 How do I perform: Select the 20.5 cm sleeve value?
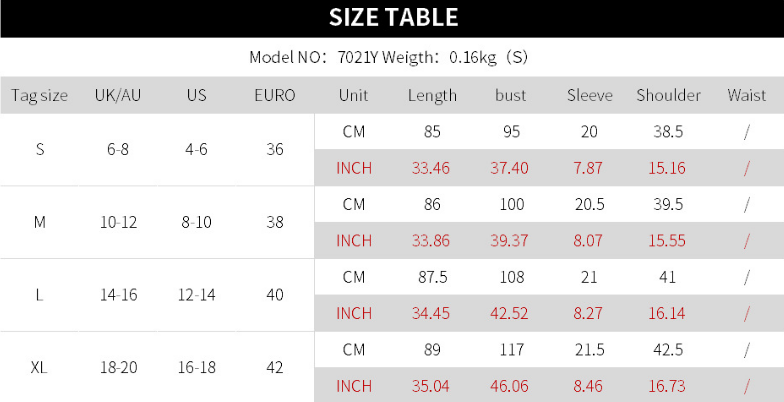tap(590, 204)
